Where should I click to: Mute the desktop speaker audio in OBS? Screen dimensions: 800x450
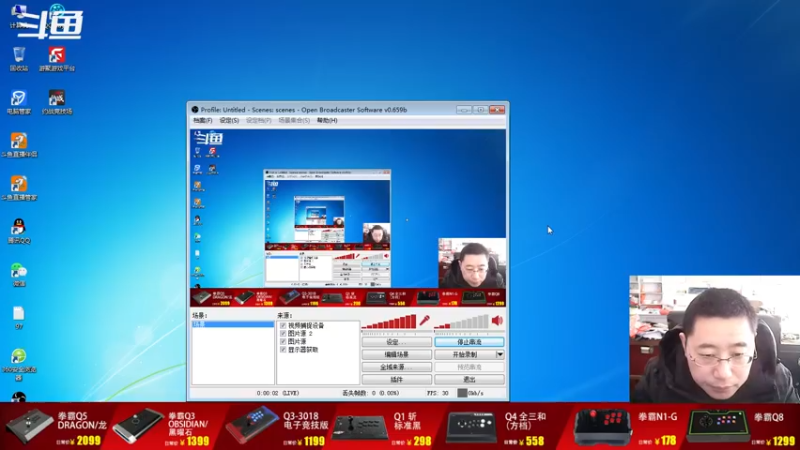coord(497,320)
